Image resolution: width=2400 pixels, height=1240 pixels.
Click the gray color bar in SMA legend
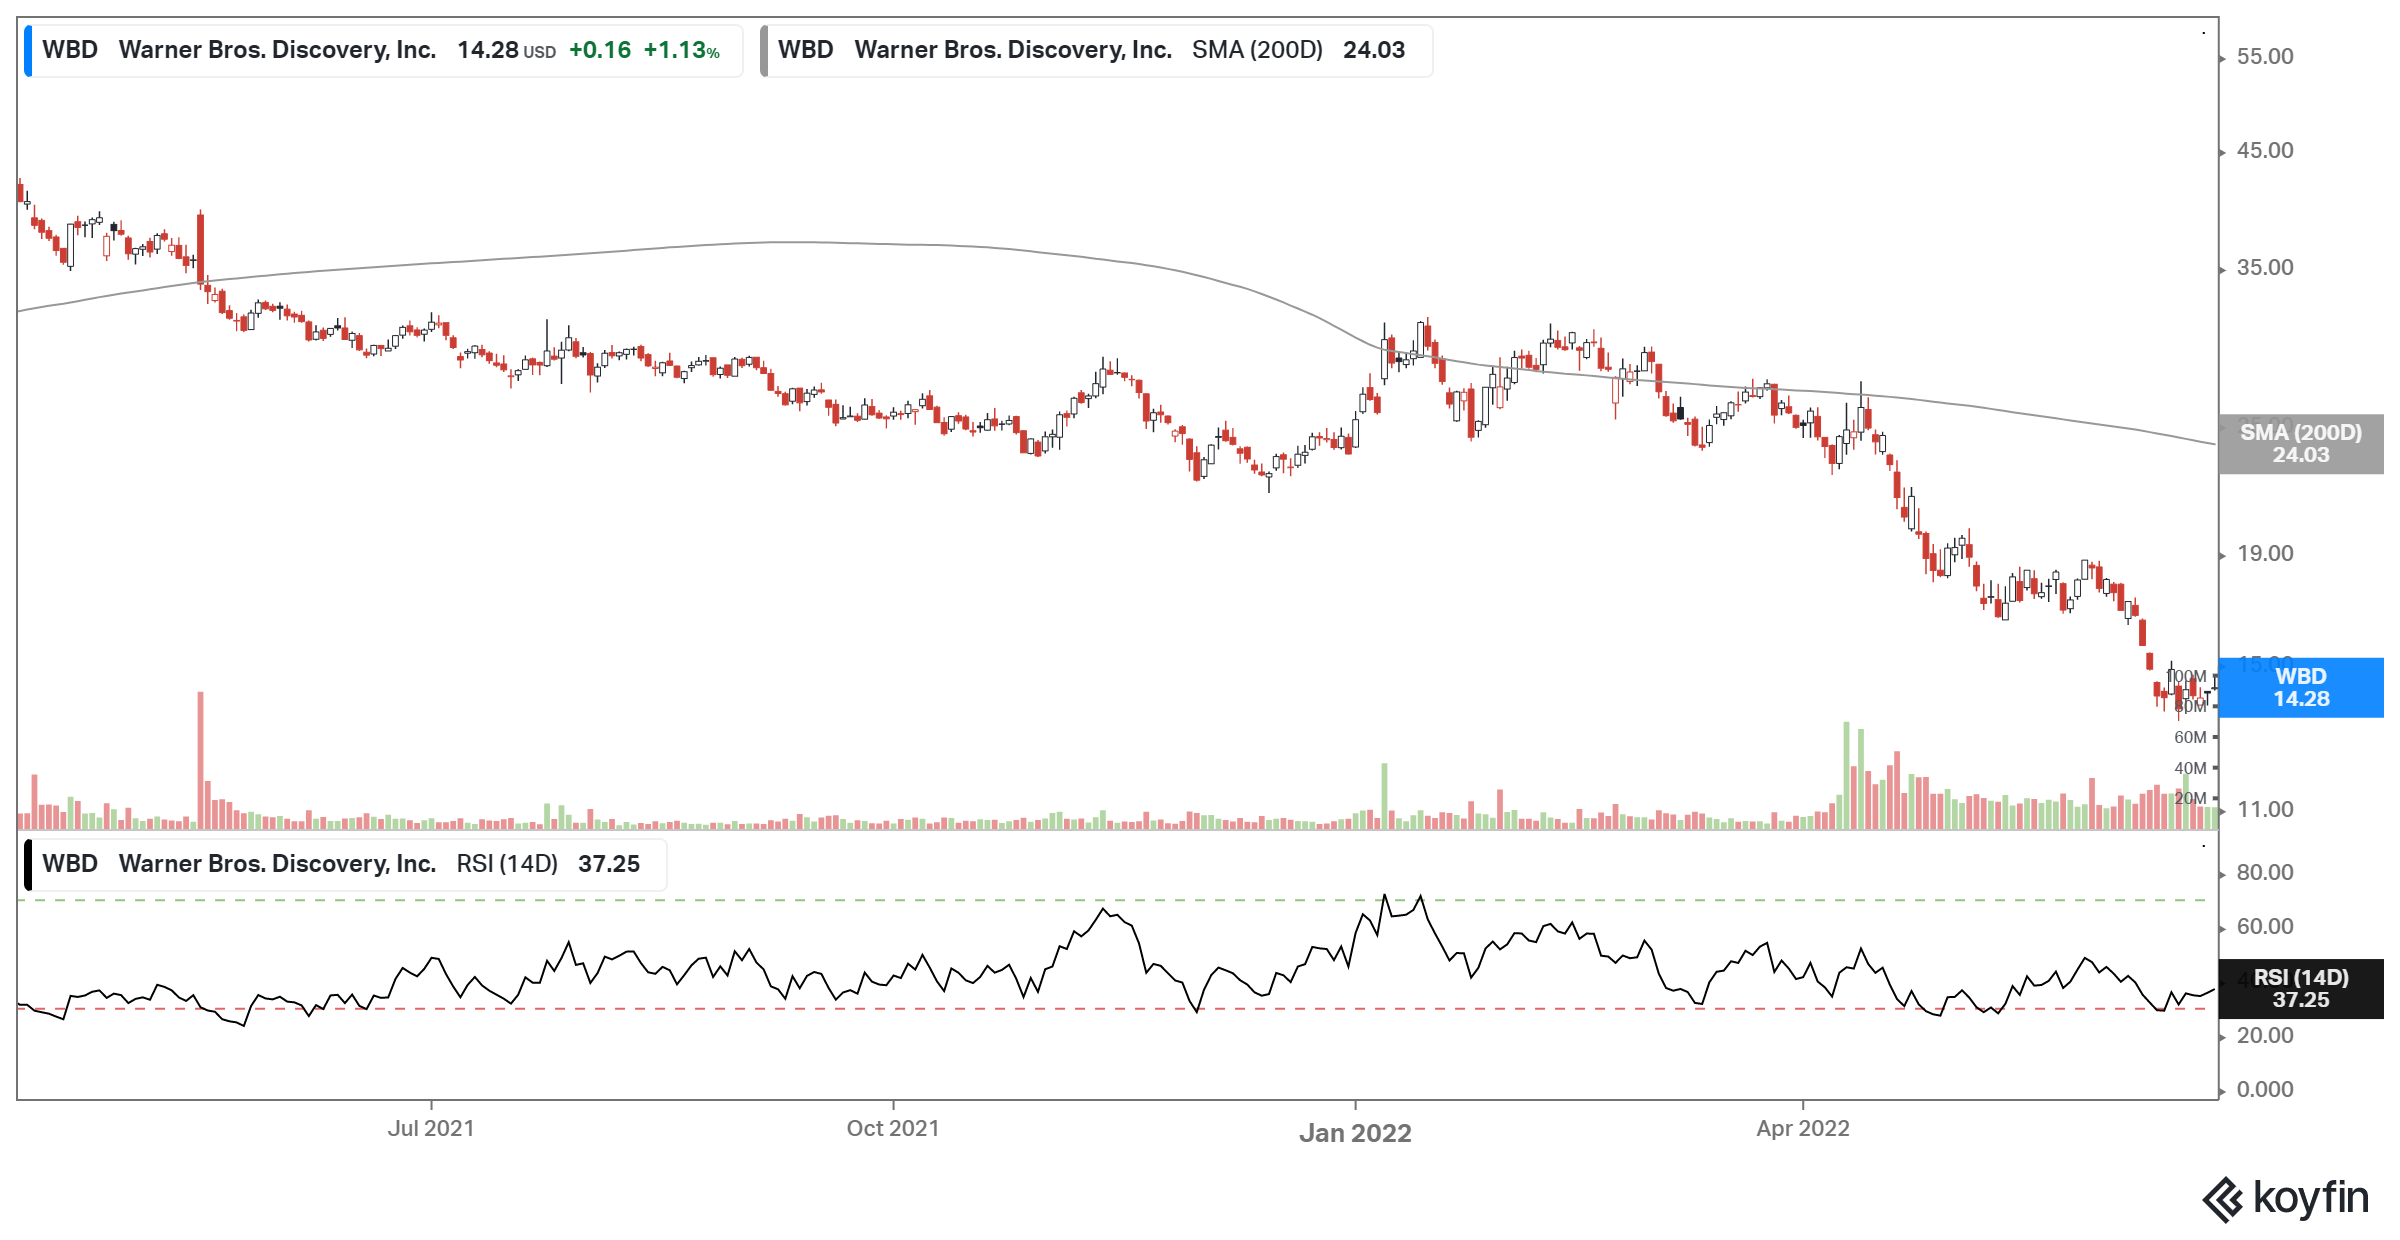pyautogui.click(x=764, y=50)
